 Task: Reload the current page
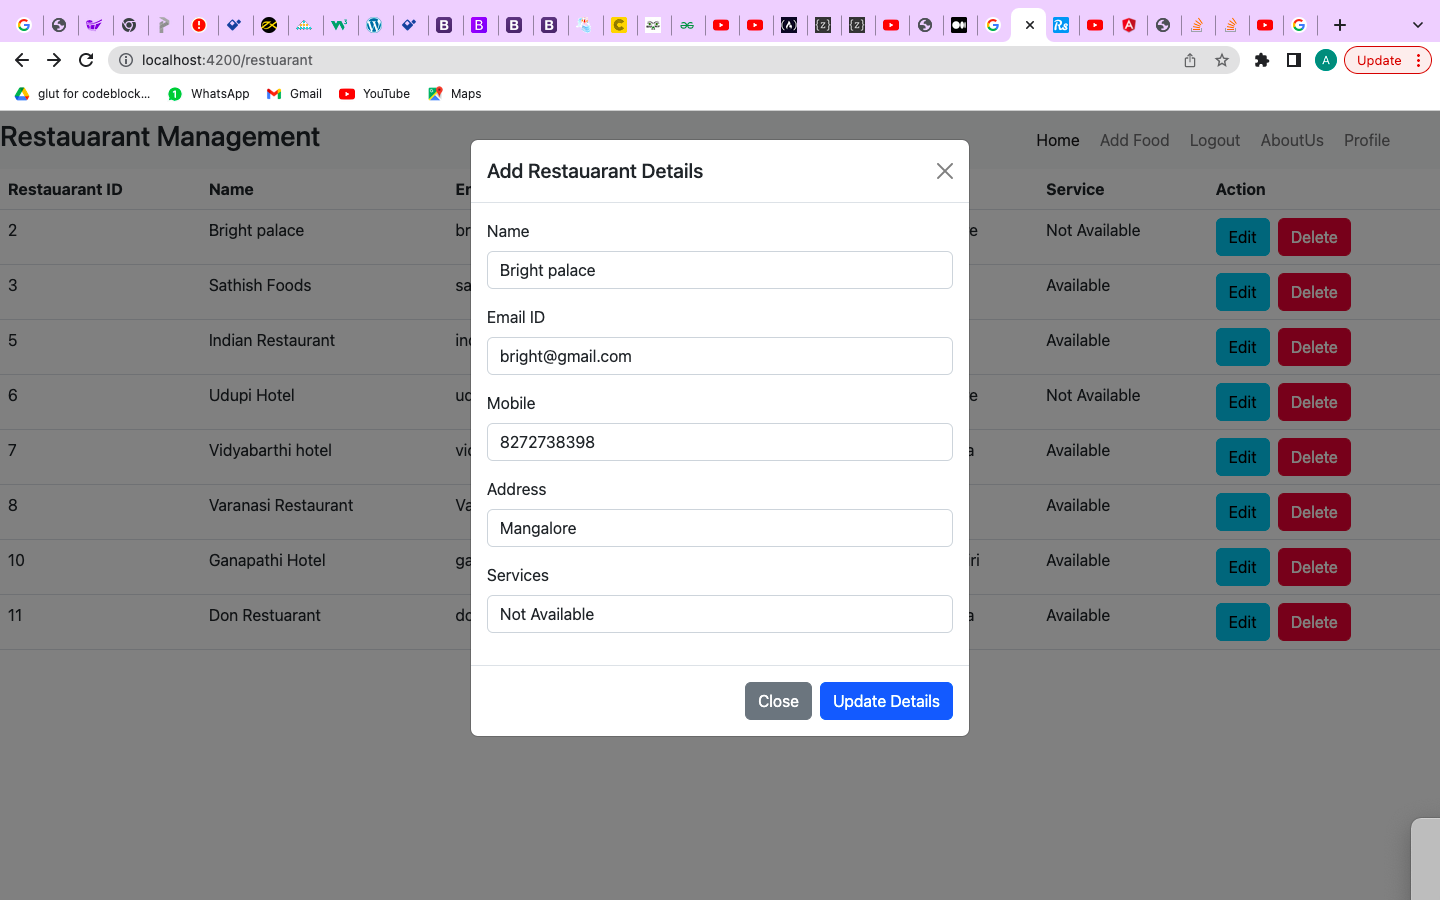click(x=86, y=60)
